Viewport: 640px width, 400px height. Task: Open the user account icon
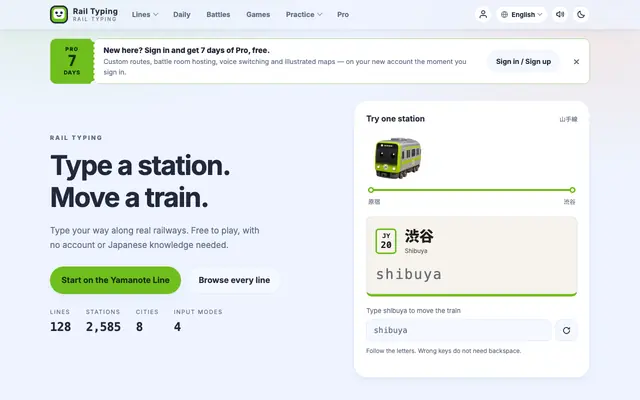(x=483, y=14)
